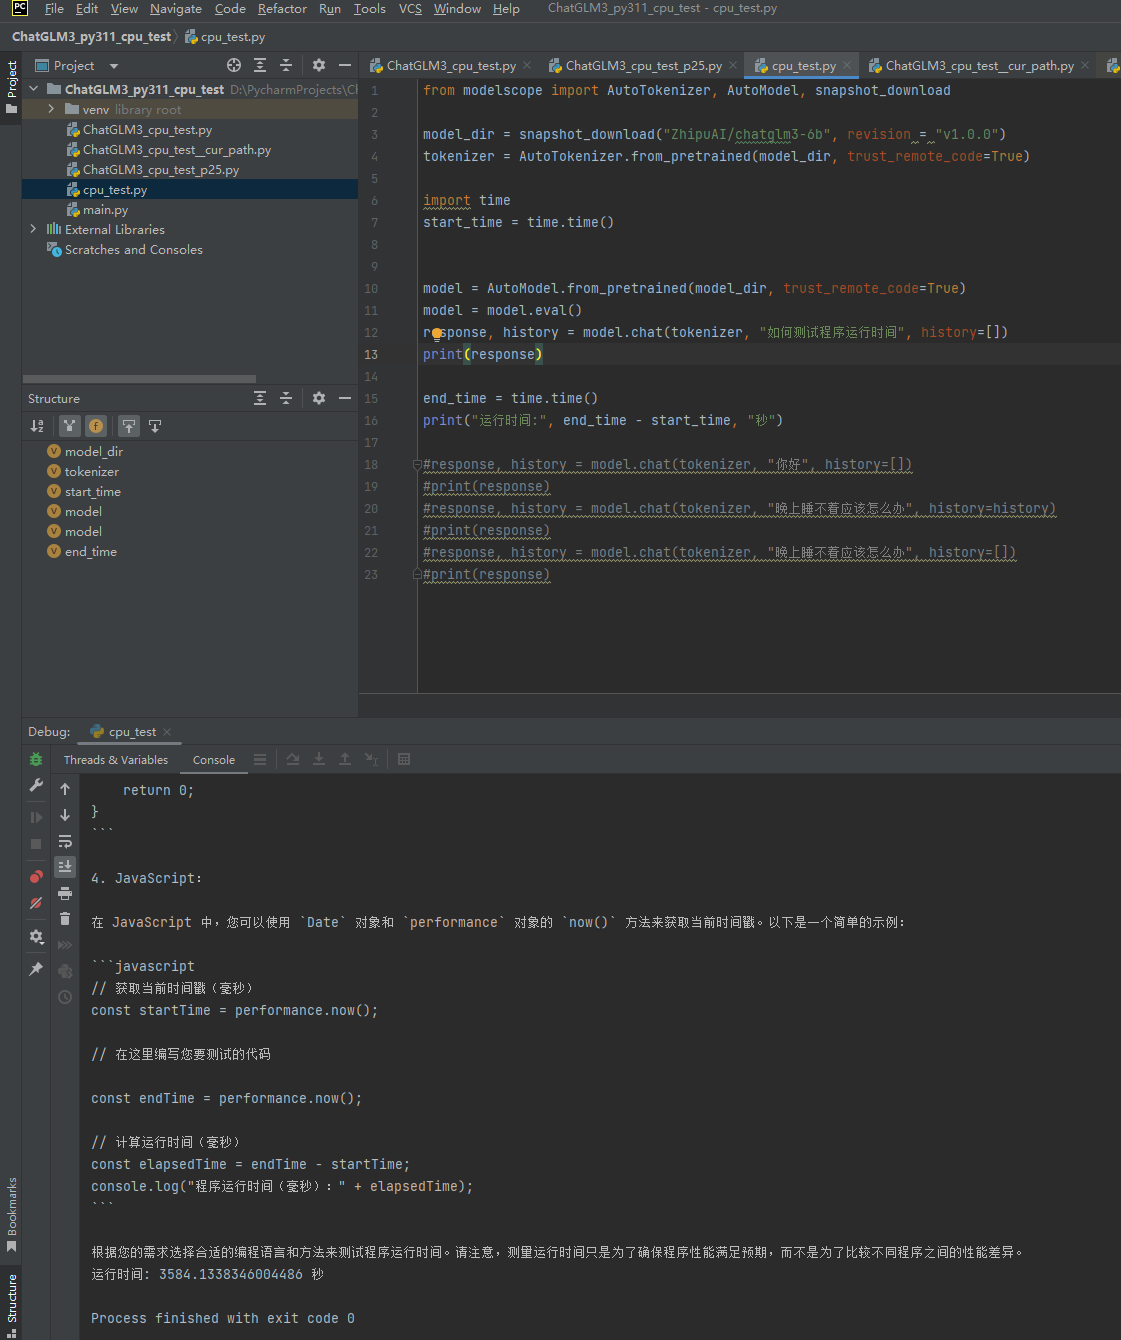Click Down the Stack Trace arrow in console
The width and height of the screenshot is (1121, 1340).
point(65,816)
